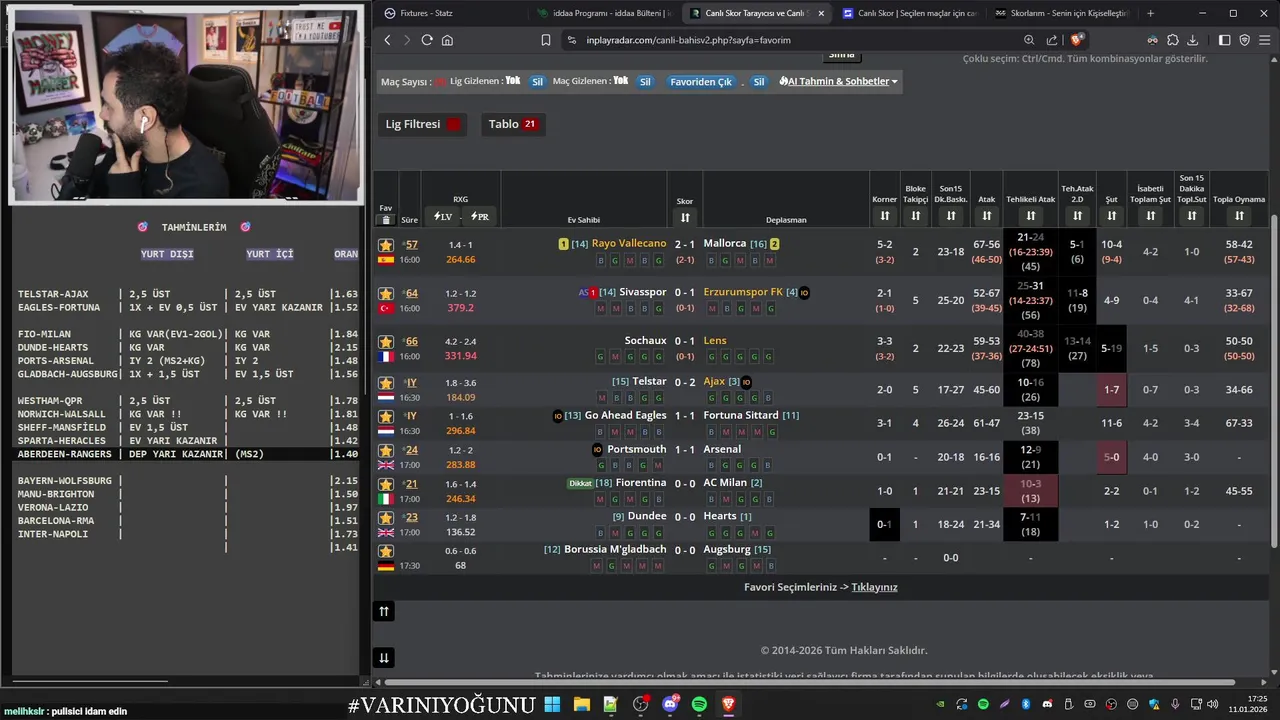Click the PR lightning sort button
Screen dimensions: 1280x720
(x=480, y=216)
